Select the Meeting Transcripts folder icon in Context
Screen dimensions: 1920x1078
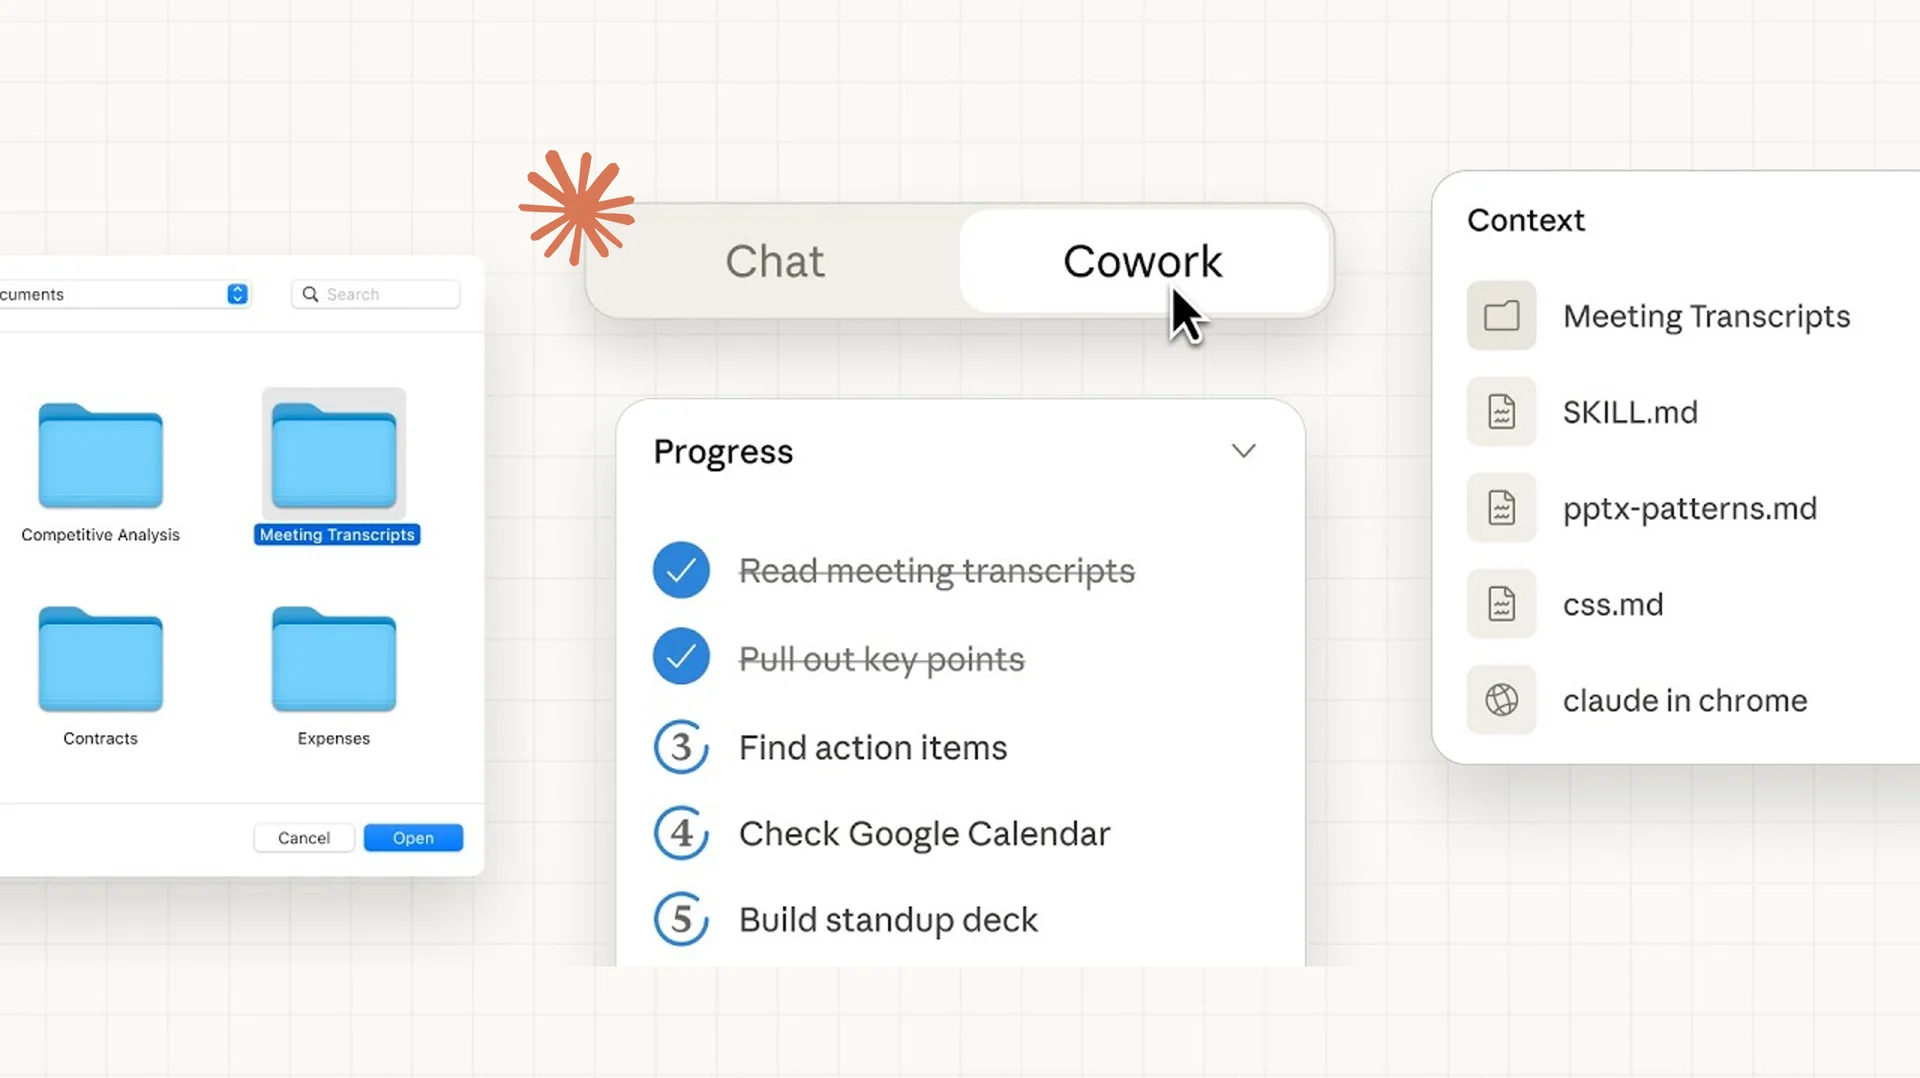click(x=1501, y=316)
